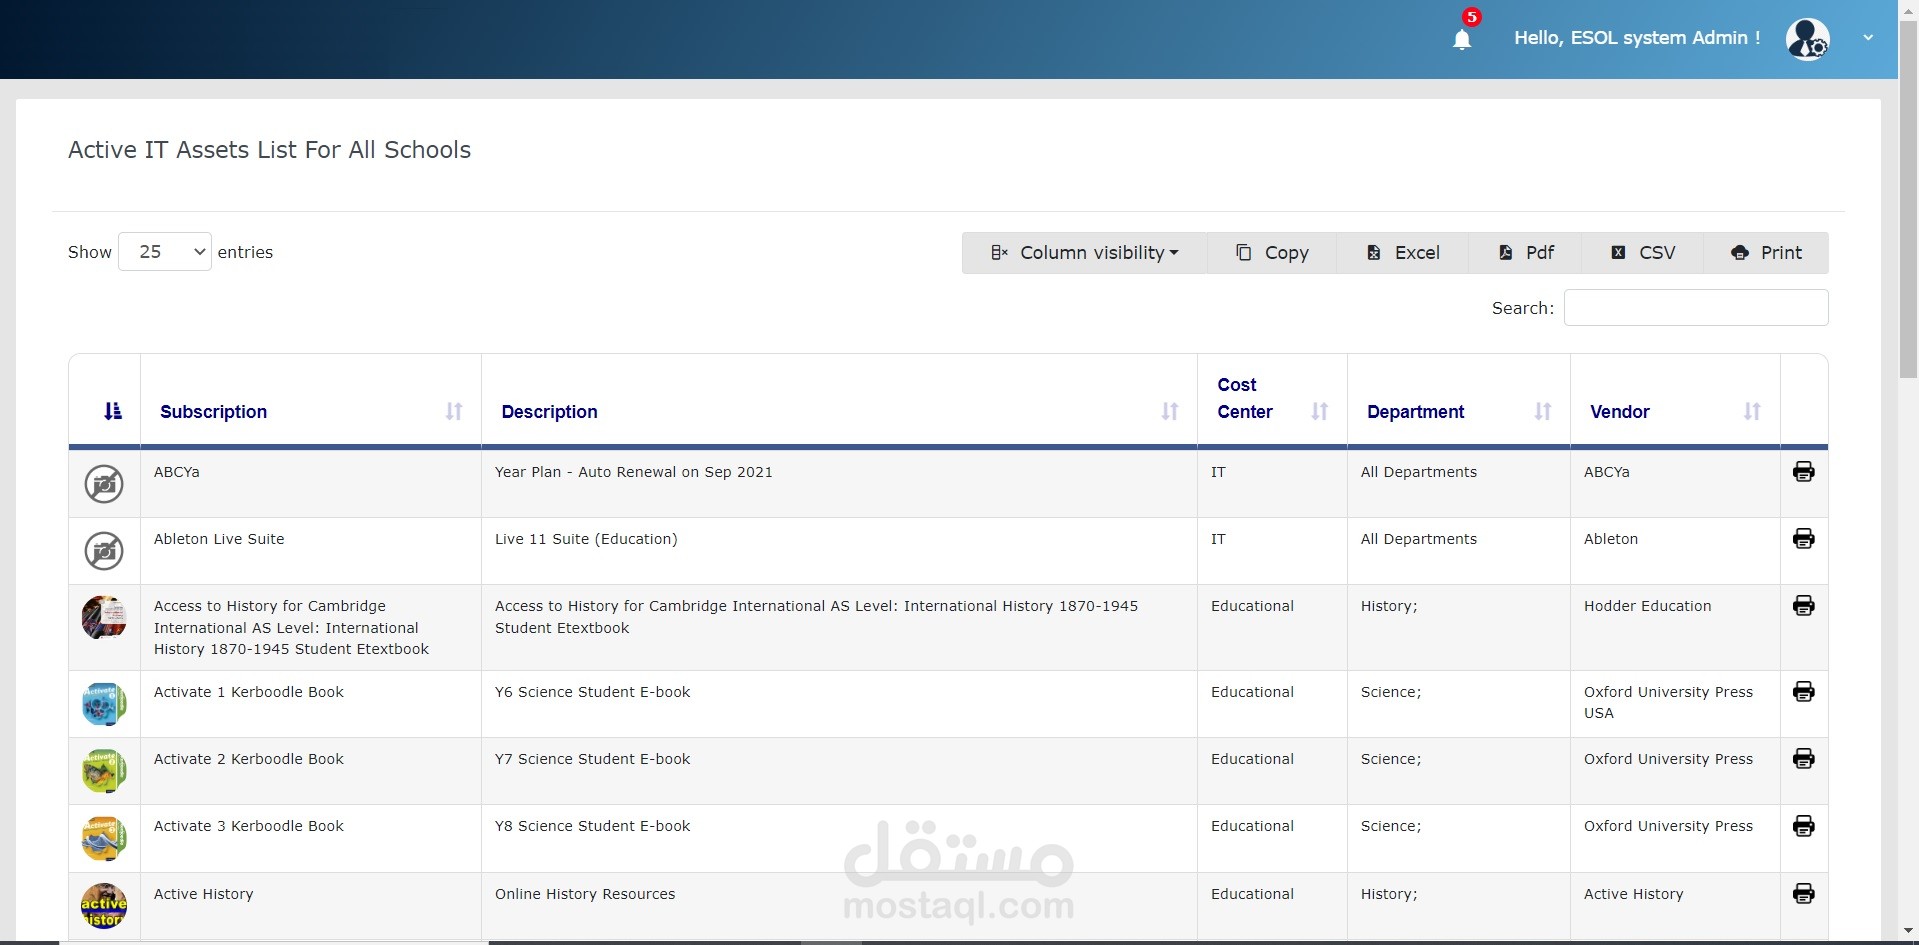Click the 'Hello, ESOL system Admin !' greeting
The height and width of the screenshot is (945, 1919).
pos(1637,38)
